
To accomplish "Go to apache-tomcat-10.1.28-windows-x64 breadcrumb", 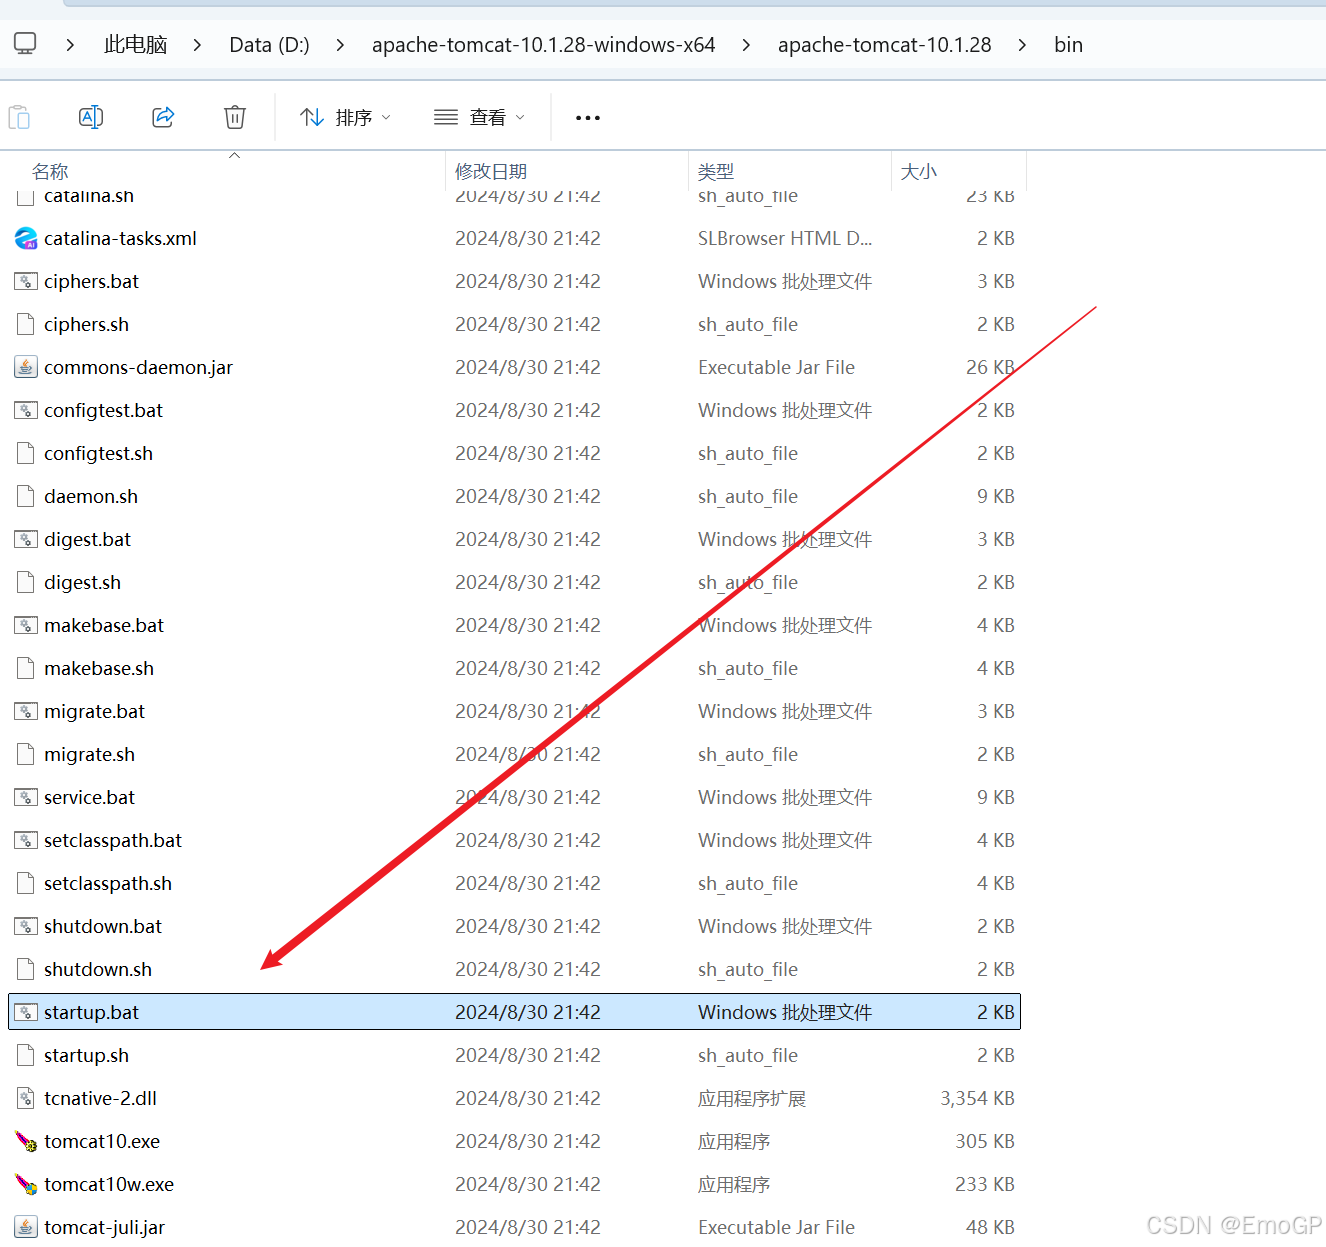I will (544, 45).
